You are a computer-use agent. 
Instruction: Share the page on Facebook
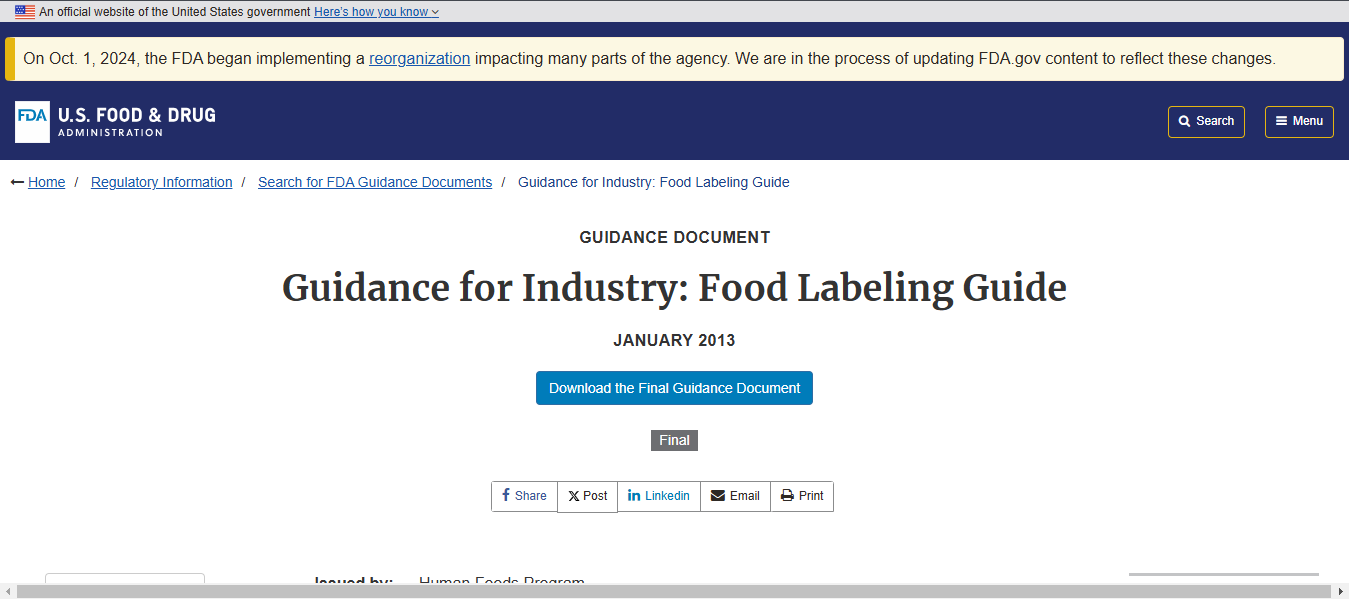524,496
